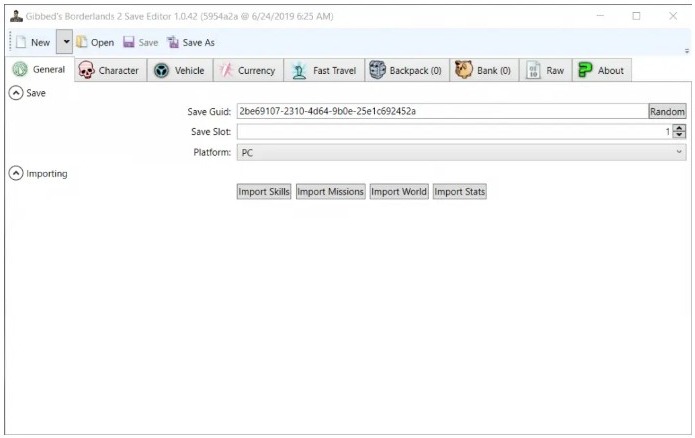Click the Import Skills button
Screen dimensions: 695x438
pos(264,192)
